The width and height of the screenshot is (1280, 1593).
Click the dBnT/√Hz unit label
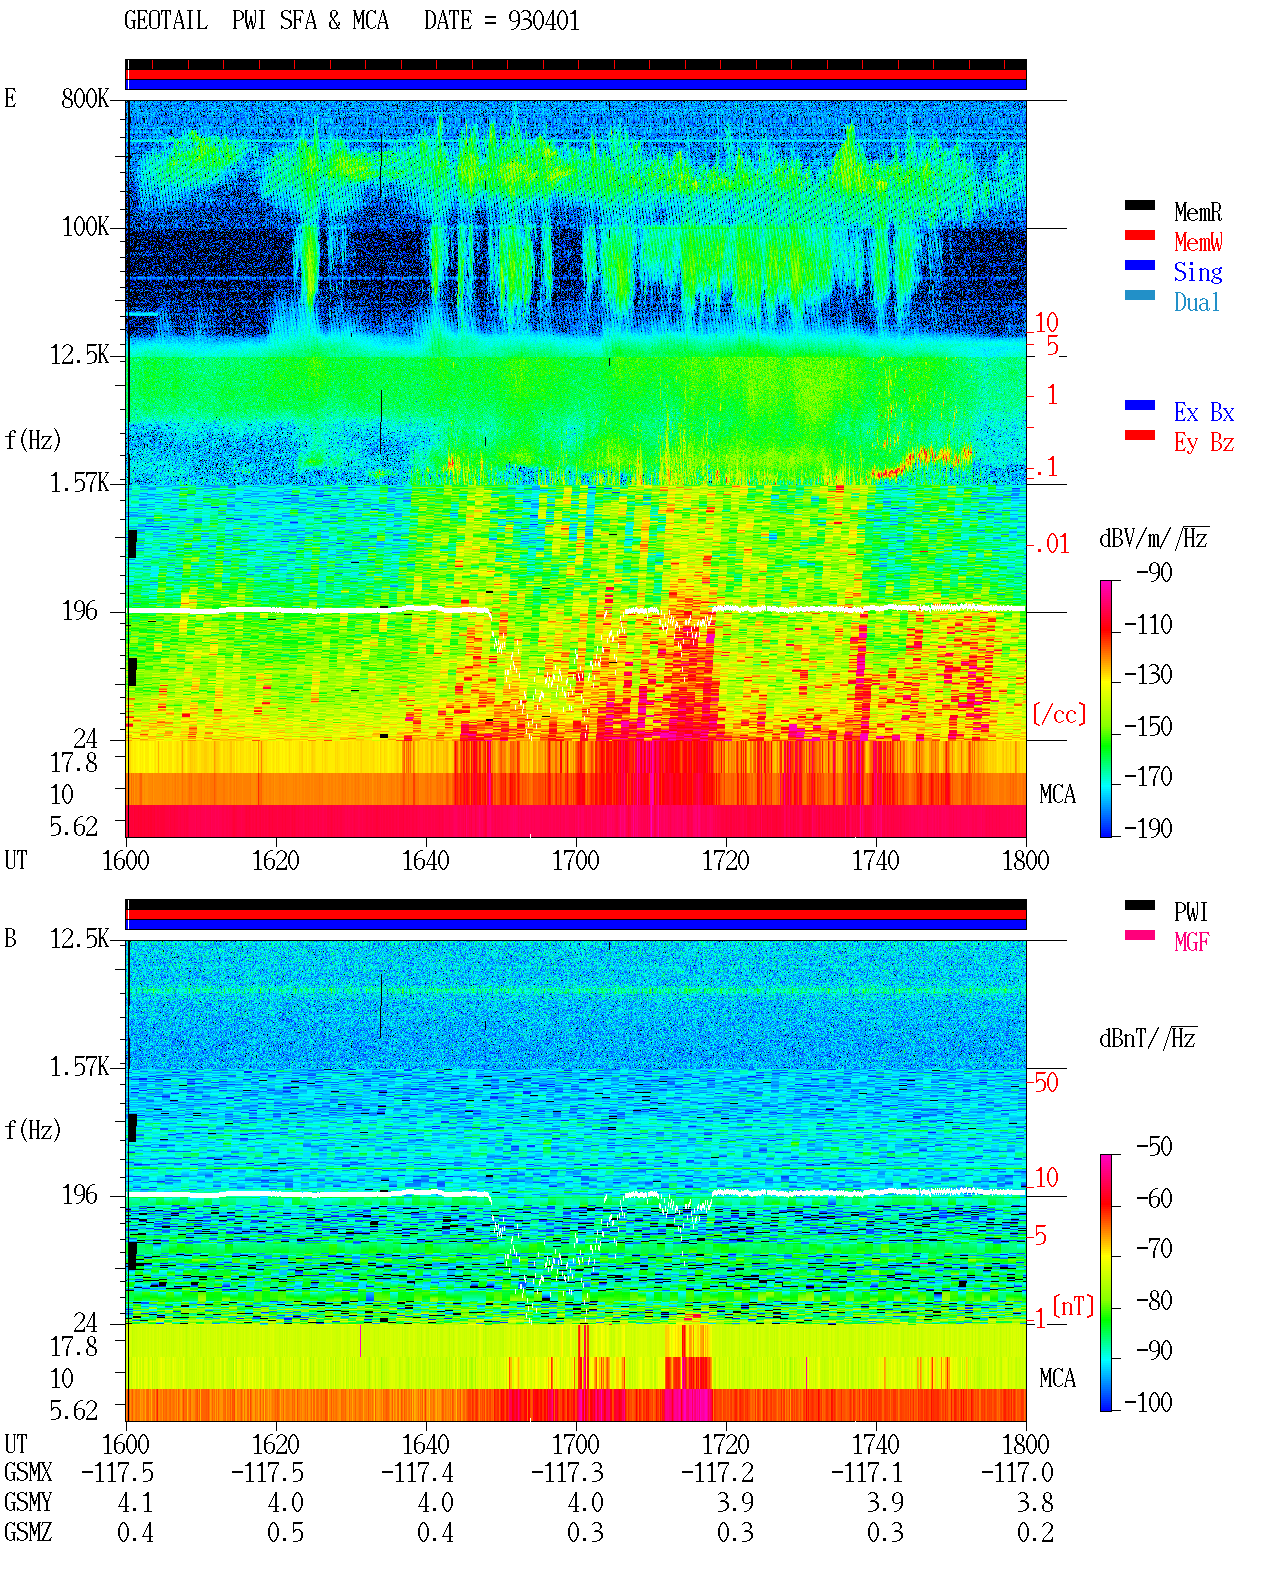(x=1148, y=1038)
